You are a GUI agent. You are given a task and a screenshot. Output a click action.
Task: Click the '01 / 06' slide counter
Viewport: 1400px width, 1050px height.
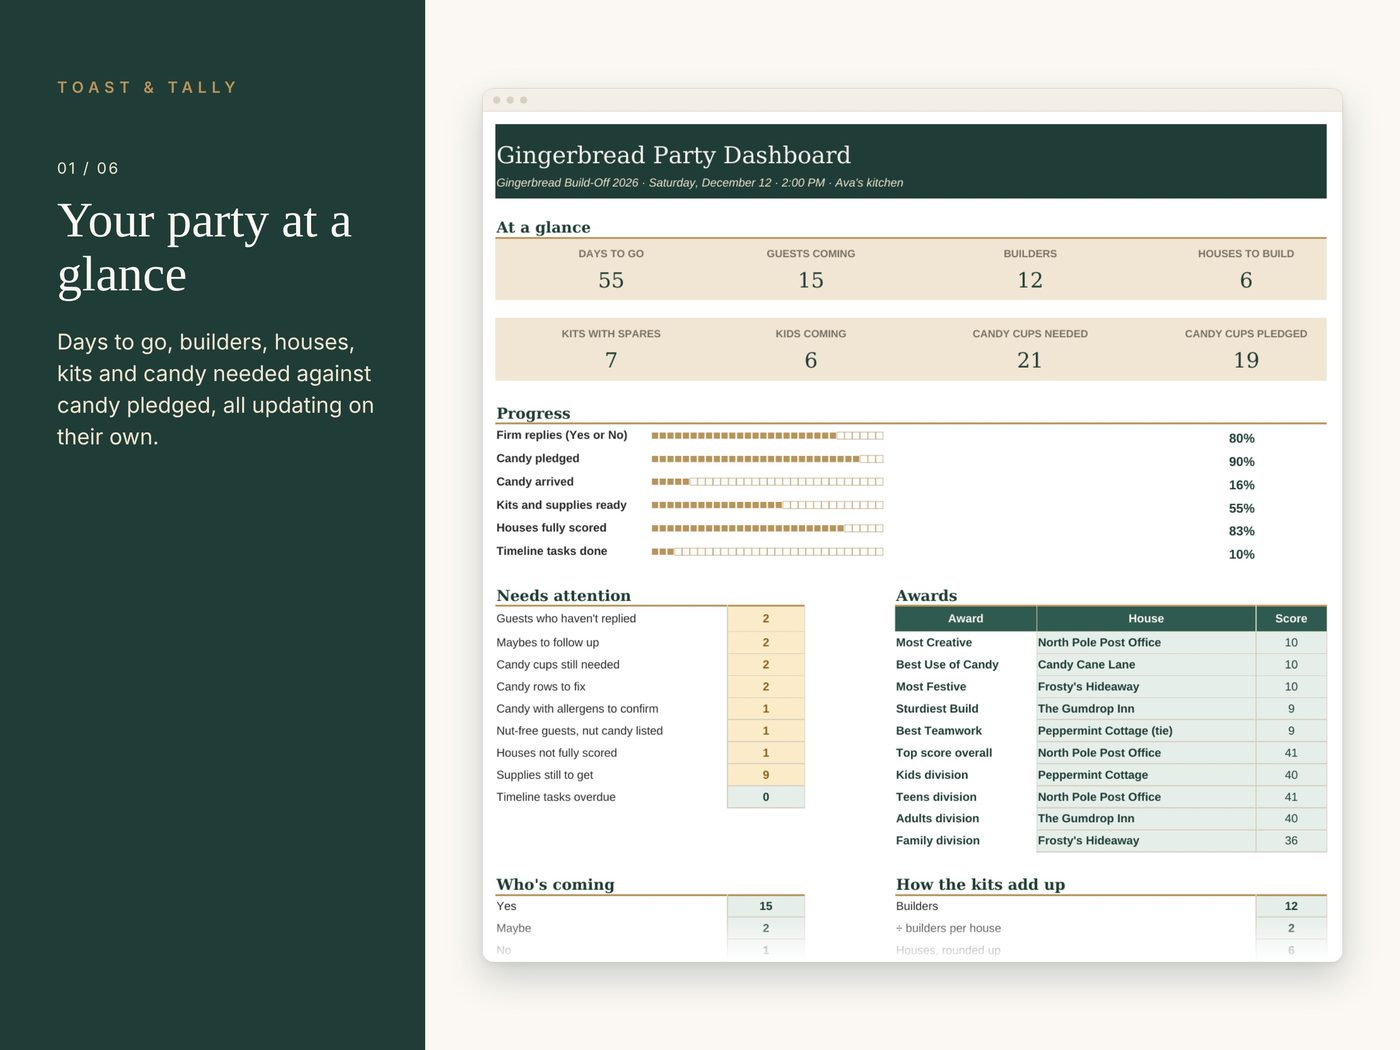[x=88, y=168]
